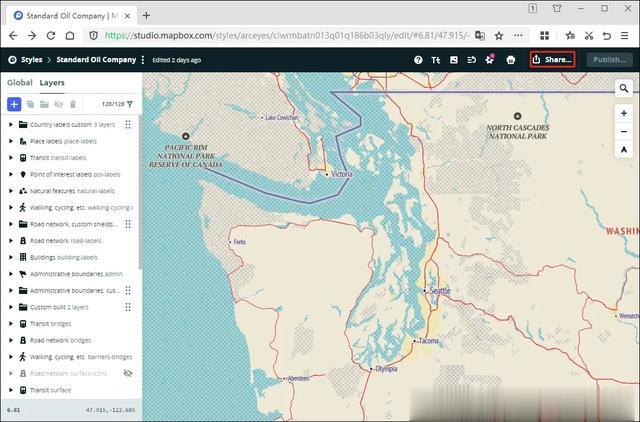640x422 pixels.
Task: Expand the Natural features component
Action: [11, 191]
